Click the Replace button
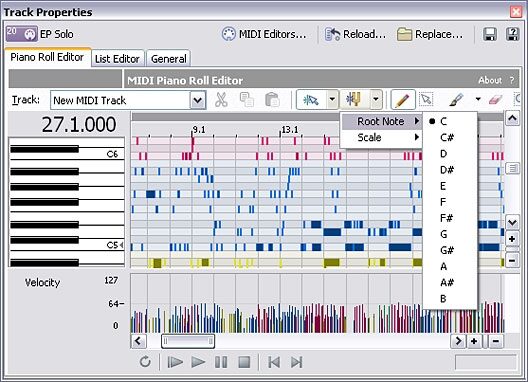The image size is (528, 382). tap(430, 34)
